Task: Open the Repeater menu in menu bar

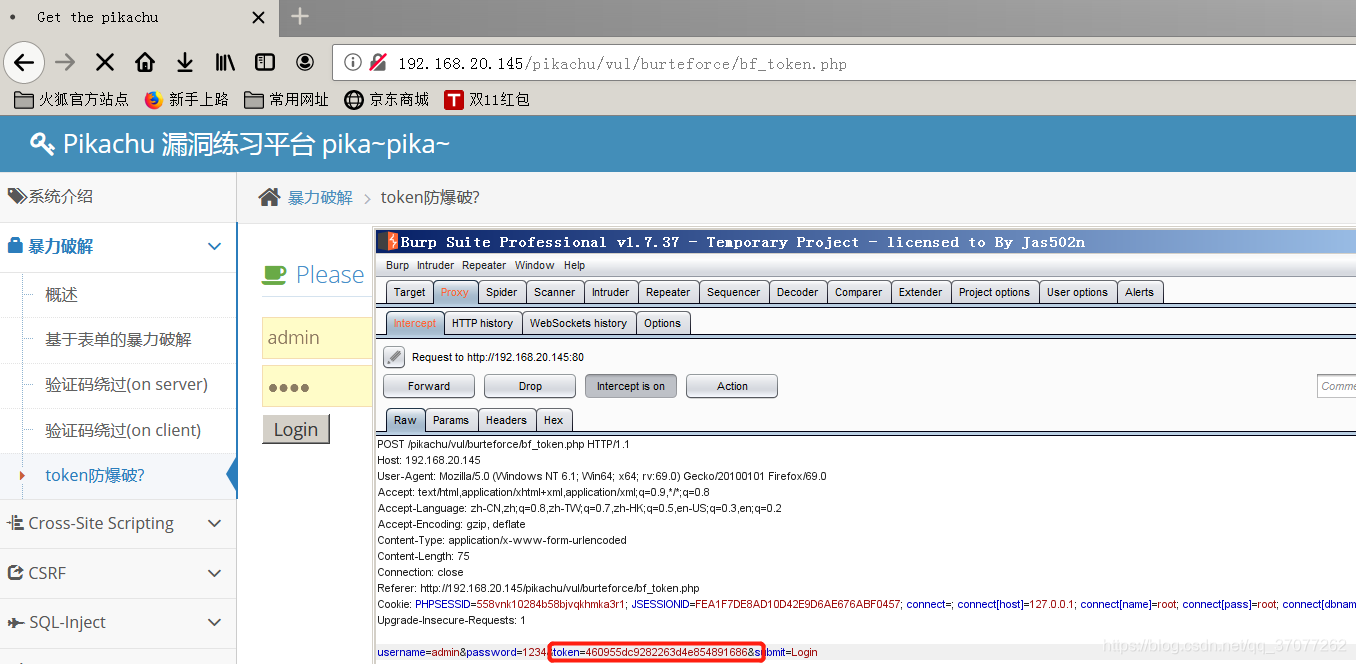Action: pyautogui.click(x=484, y=265)
